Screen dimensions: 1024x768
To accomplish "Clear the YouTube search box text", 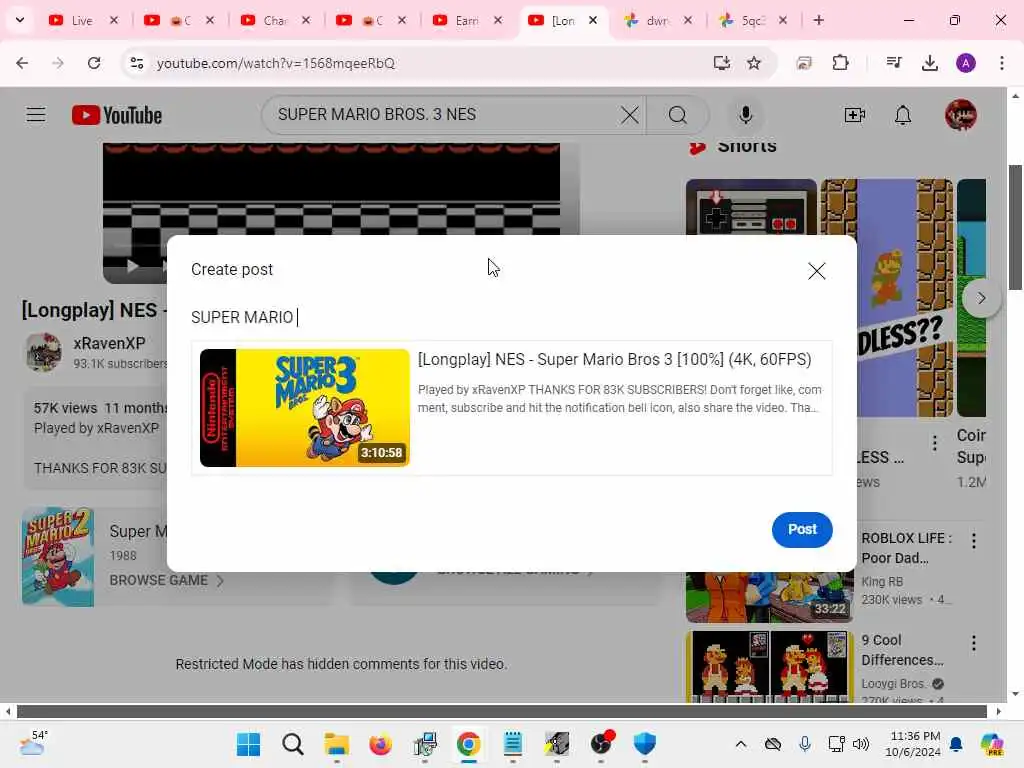I will 630,116.
